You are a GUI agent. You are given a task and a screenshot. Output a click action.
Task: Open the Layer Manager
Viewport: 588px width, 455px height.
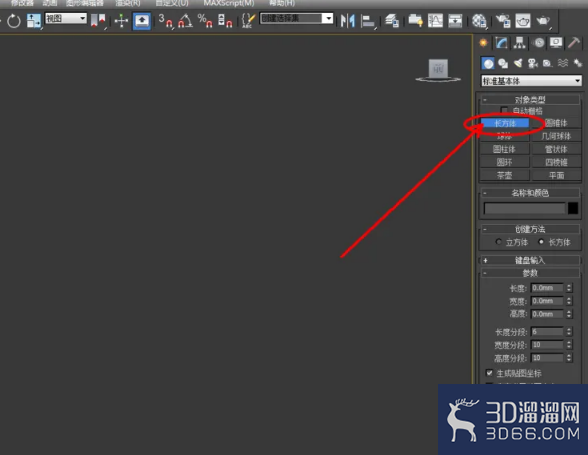click(x=392, y=21)
